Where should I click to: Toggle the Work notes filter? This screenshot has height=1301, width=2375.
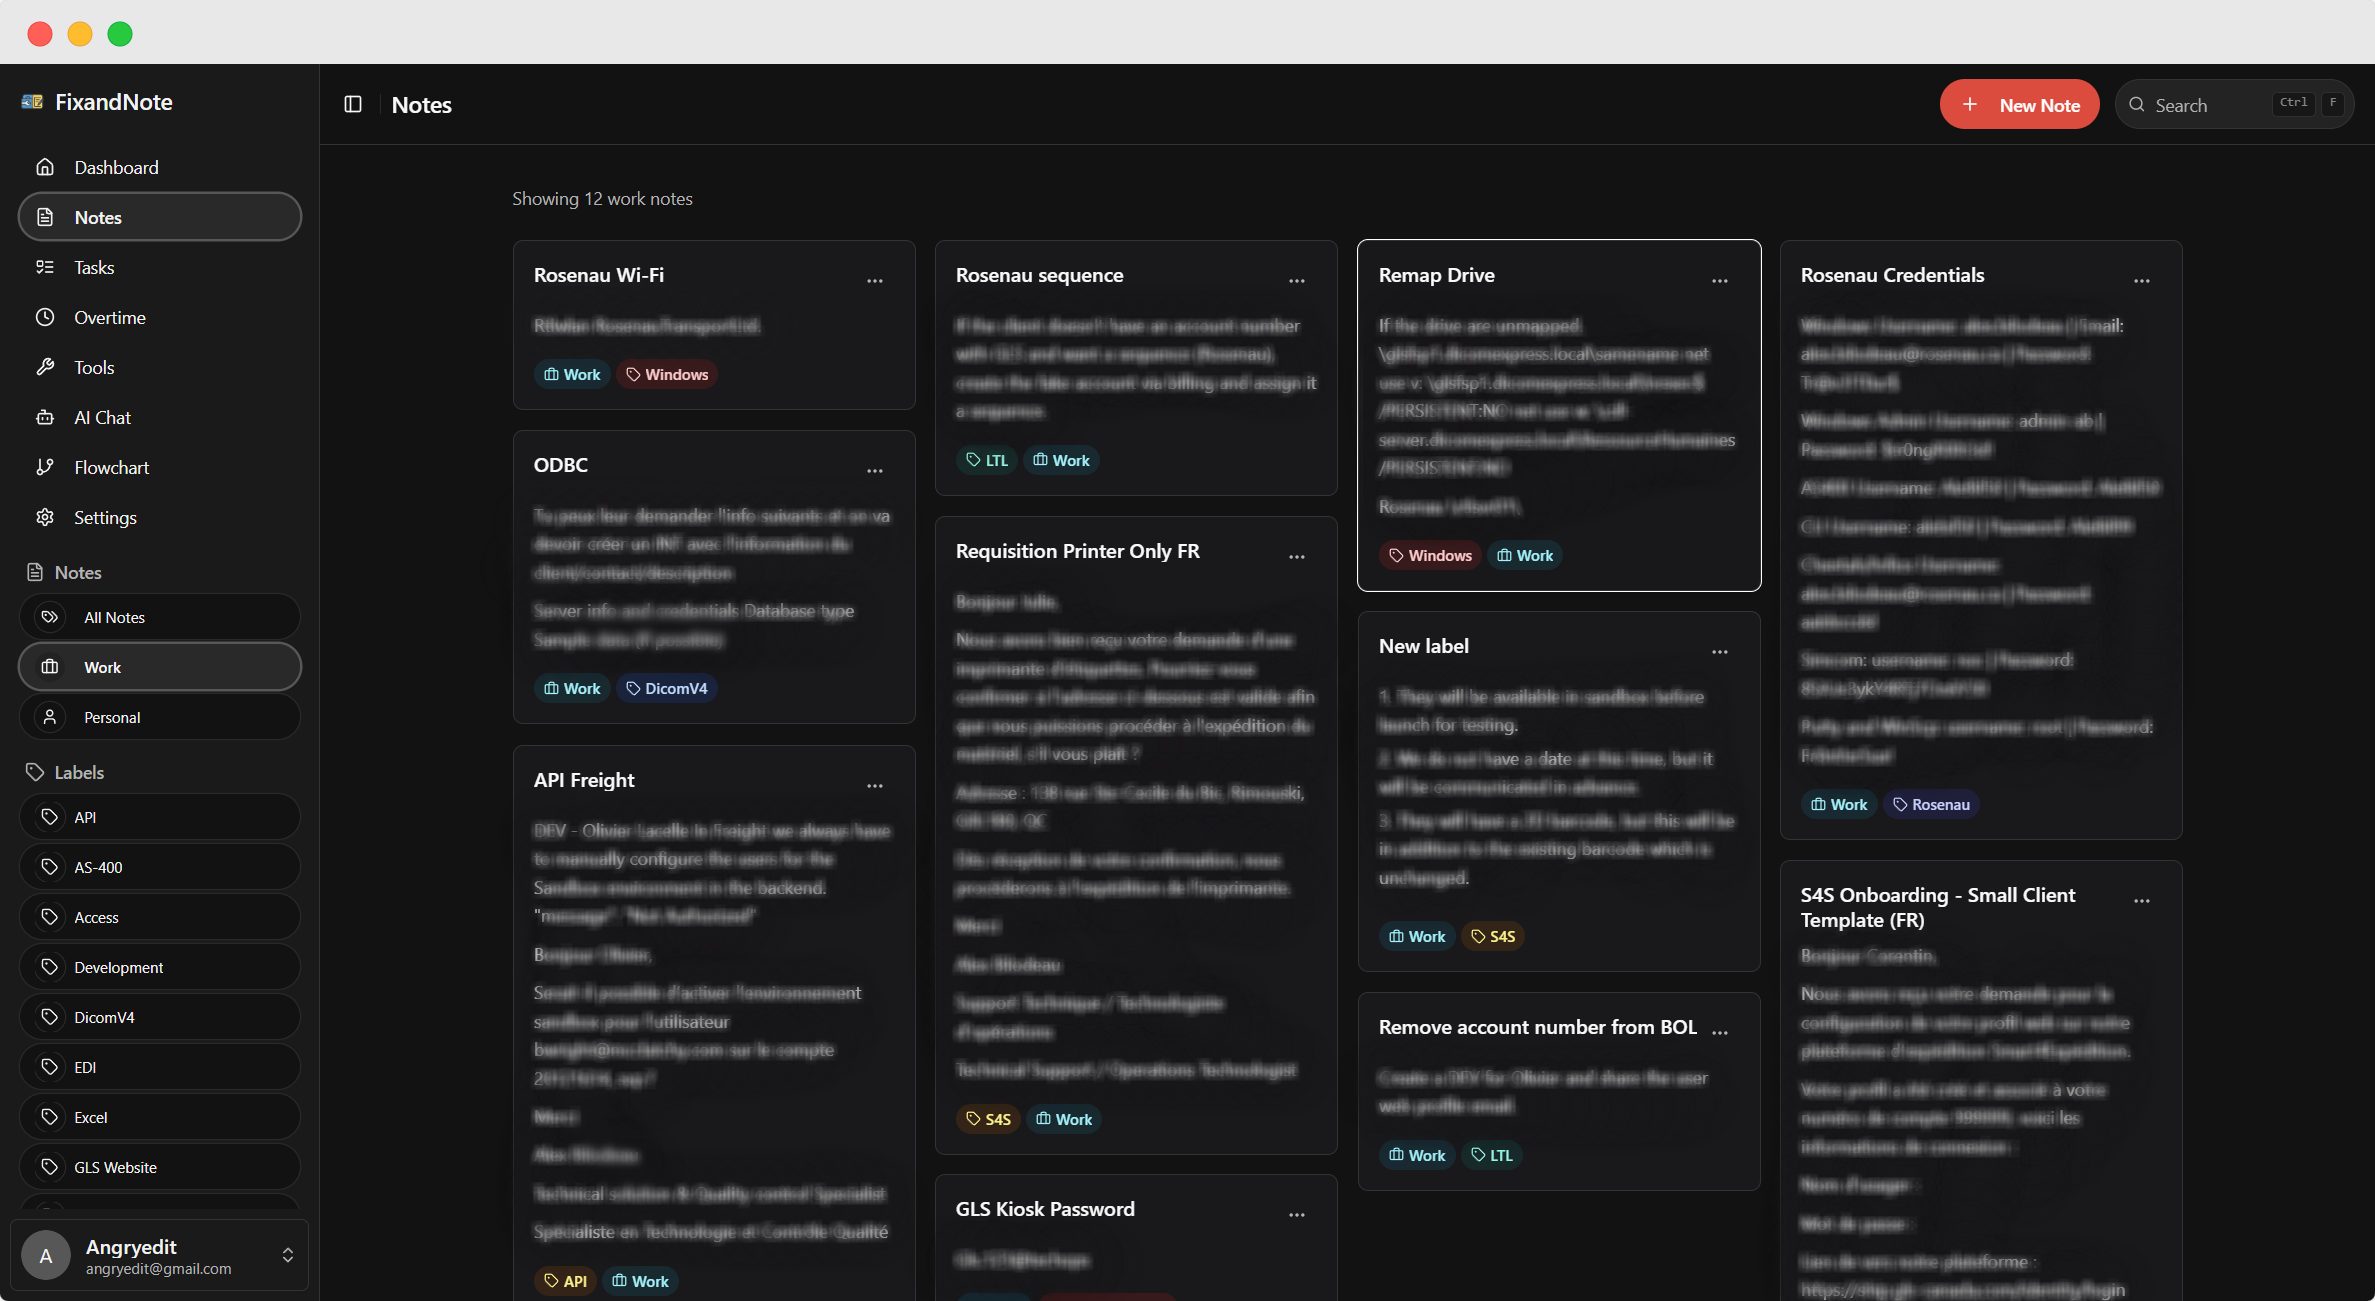click(159, 666)
